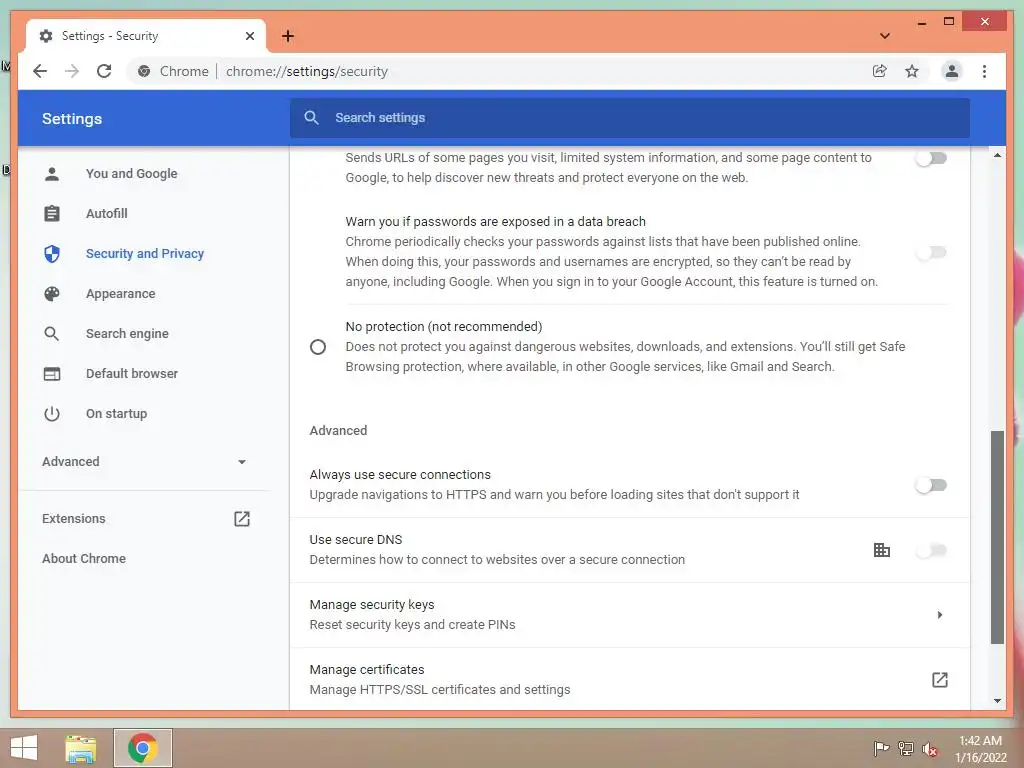Open About Chrome page

[x=84, y=558]
